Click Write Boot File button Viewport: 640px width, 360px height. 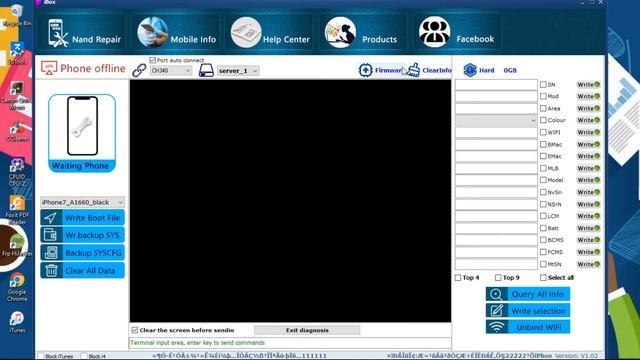coord(82,218)
